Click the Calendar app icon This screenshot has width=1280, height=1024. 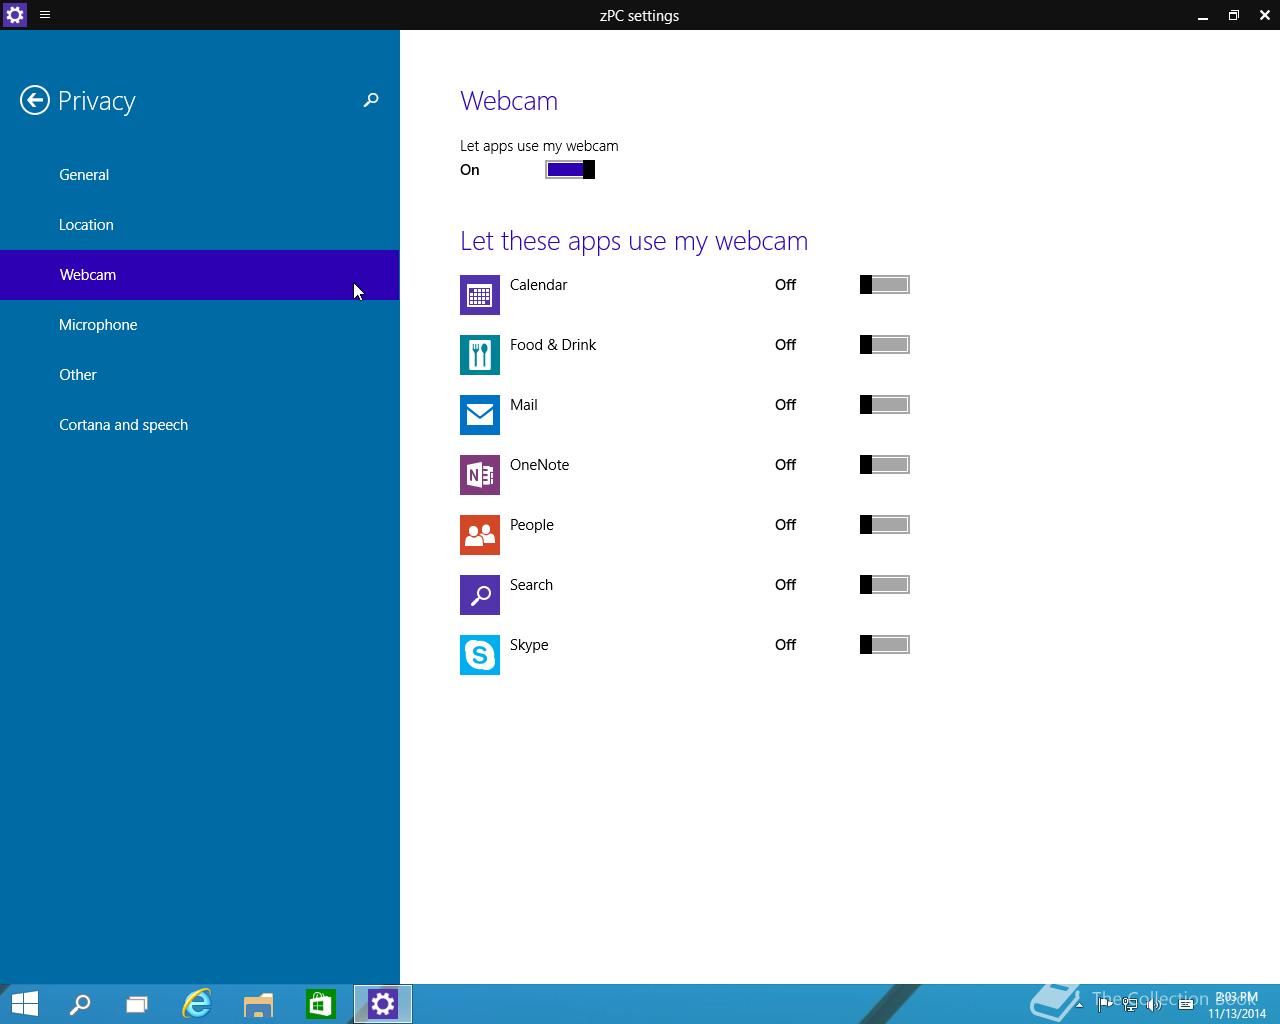[480, 295]
